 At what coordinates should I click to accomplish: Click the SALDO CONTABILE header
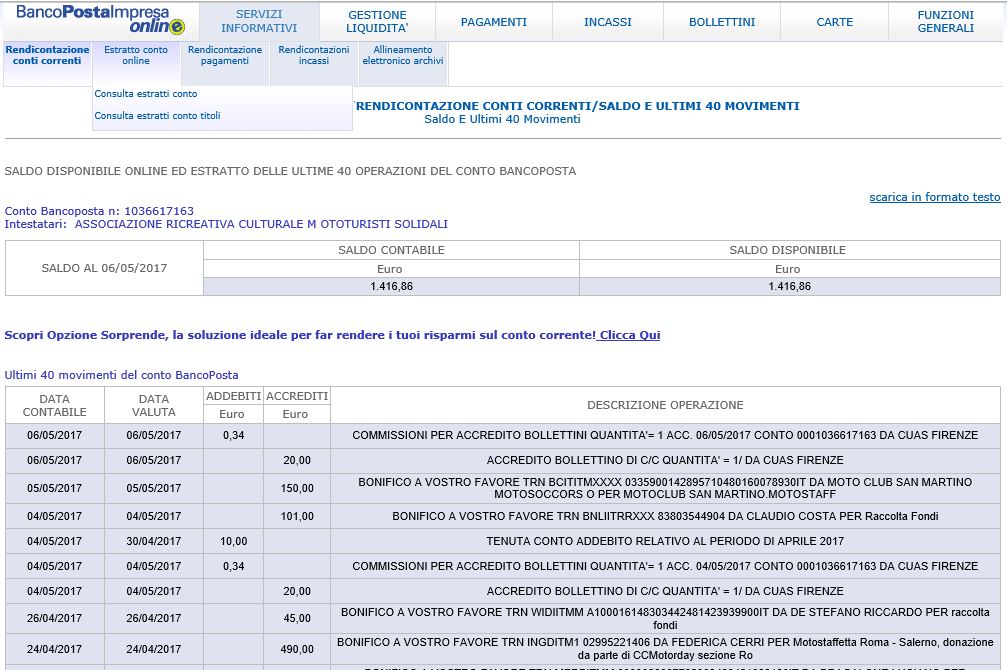coord(391,250)
